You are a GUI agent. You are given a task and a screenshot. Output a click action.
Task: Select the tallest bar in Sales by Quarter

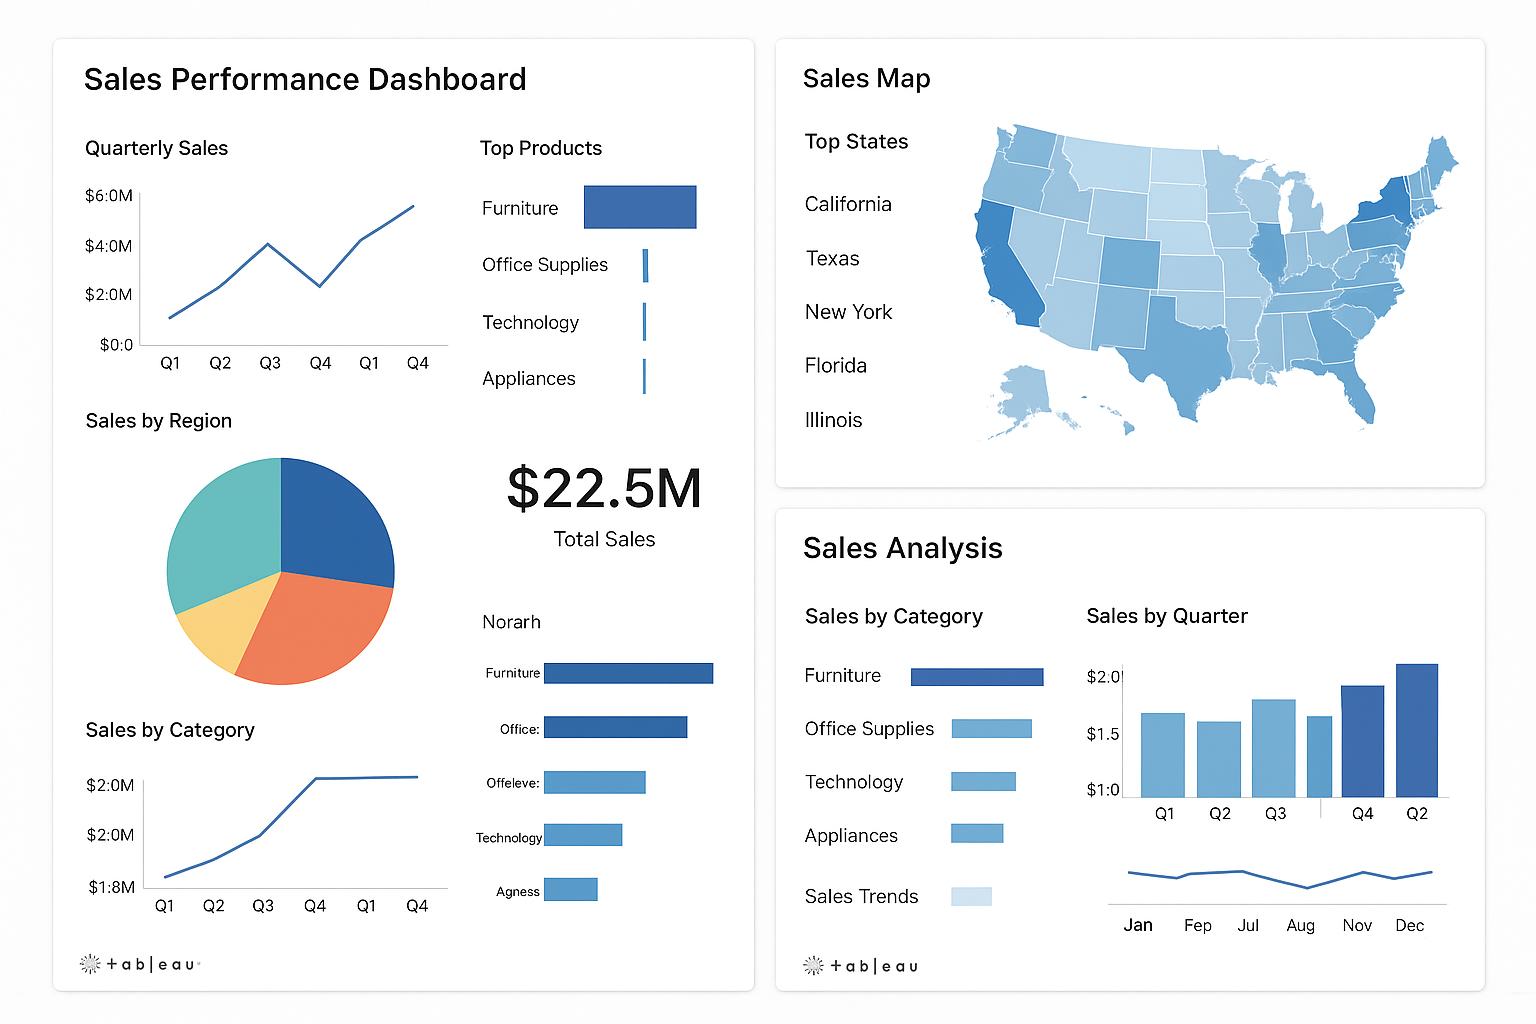pos(1416,730)
